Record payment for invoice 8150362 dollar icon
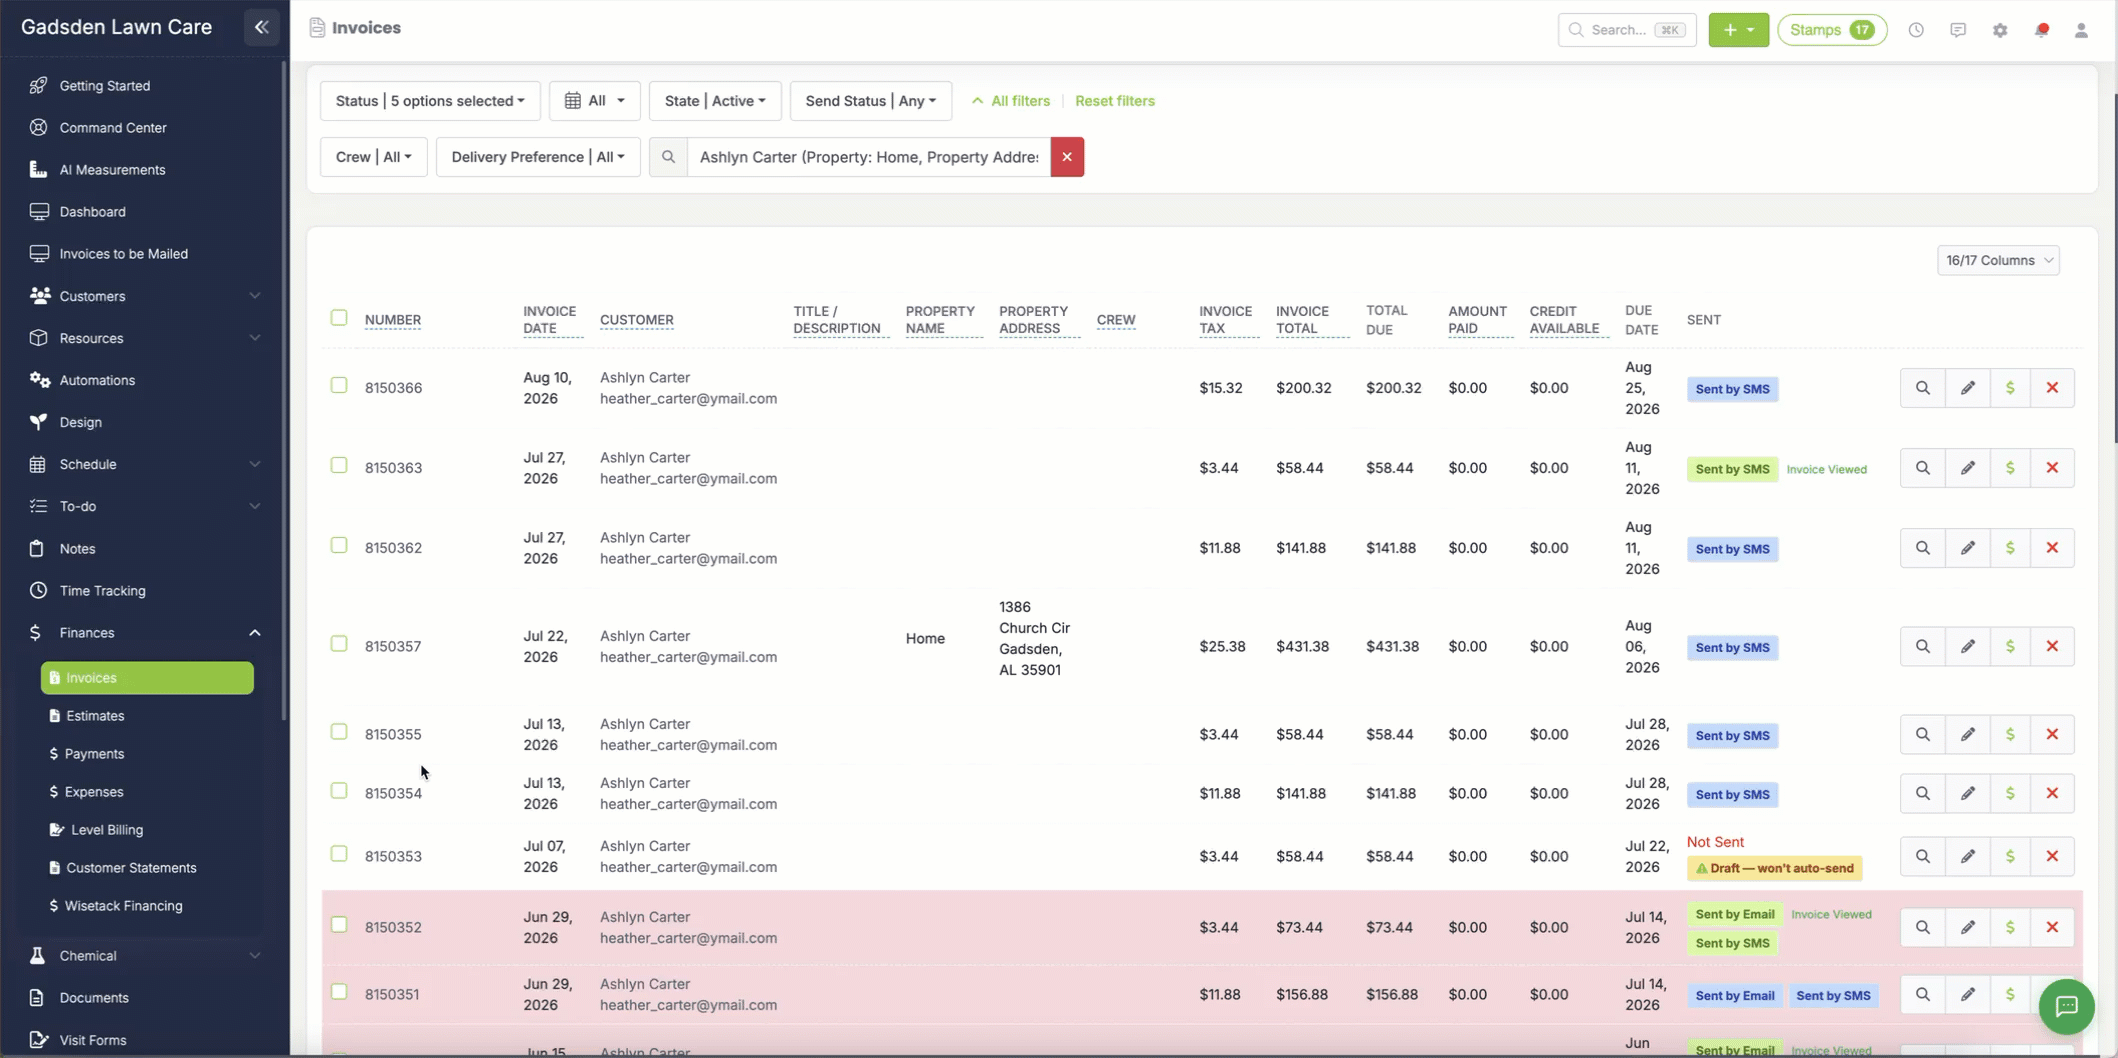 [2009, 548]
